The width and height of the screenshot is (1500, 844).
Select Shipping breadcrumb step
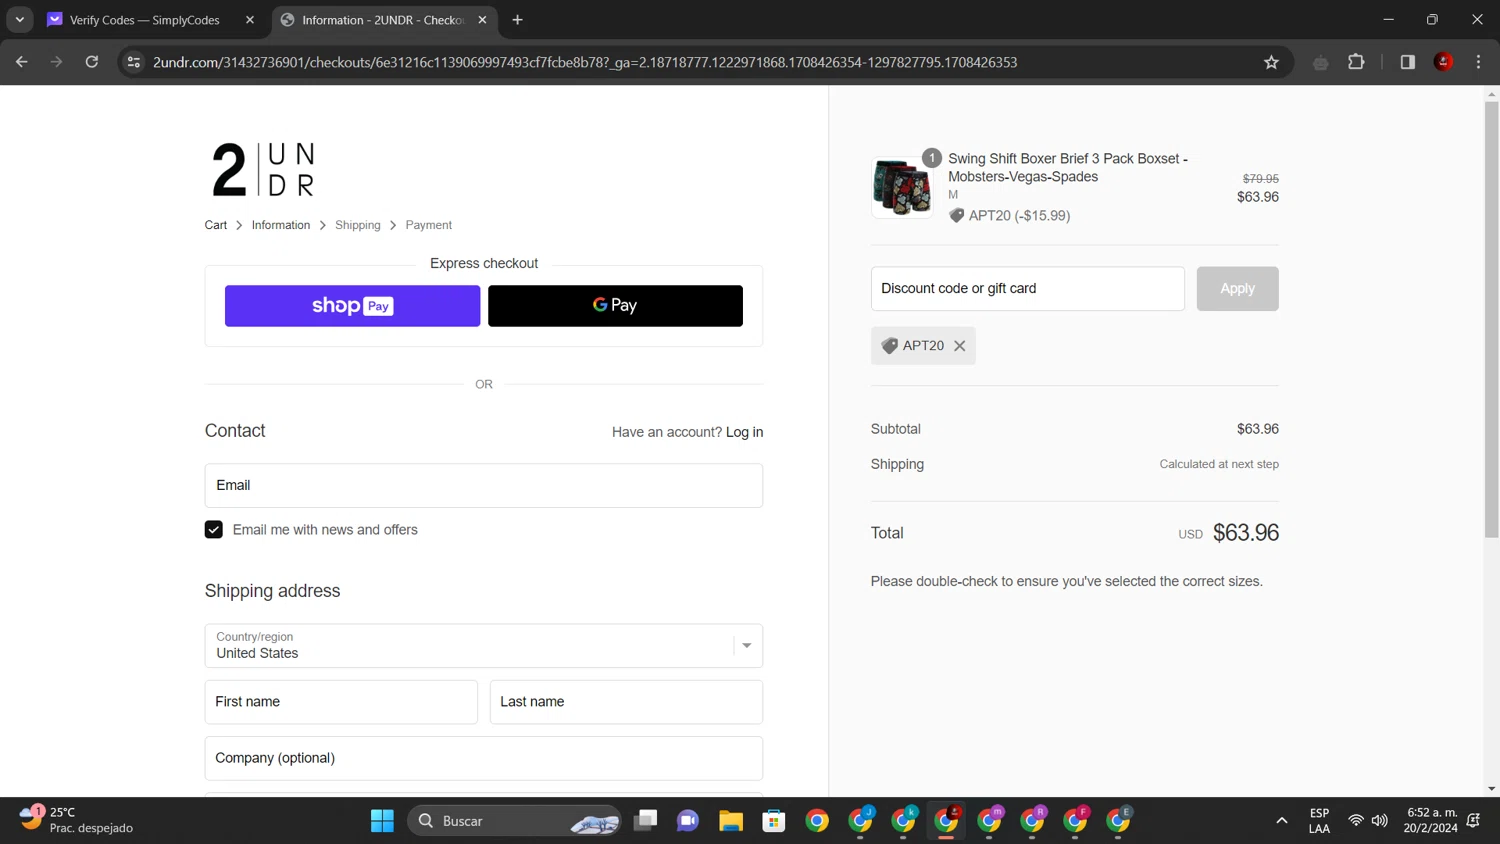pyautogui.click(x=358, y=225)
